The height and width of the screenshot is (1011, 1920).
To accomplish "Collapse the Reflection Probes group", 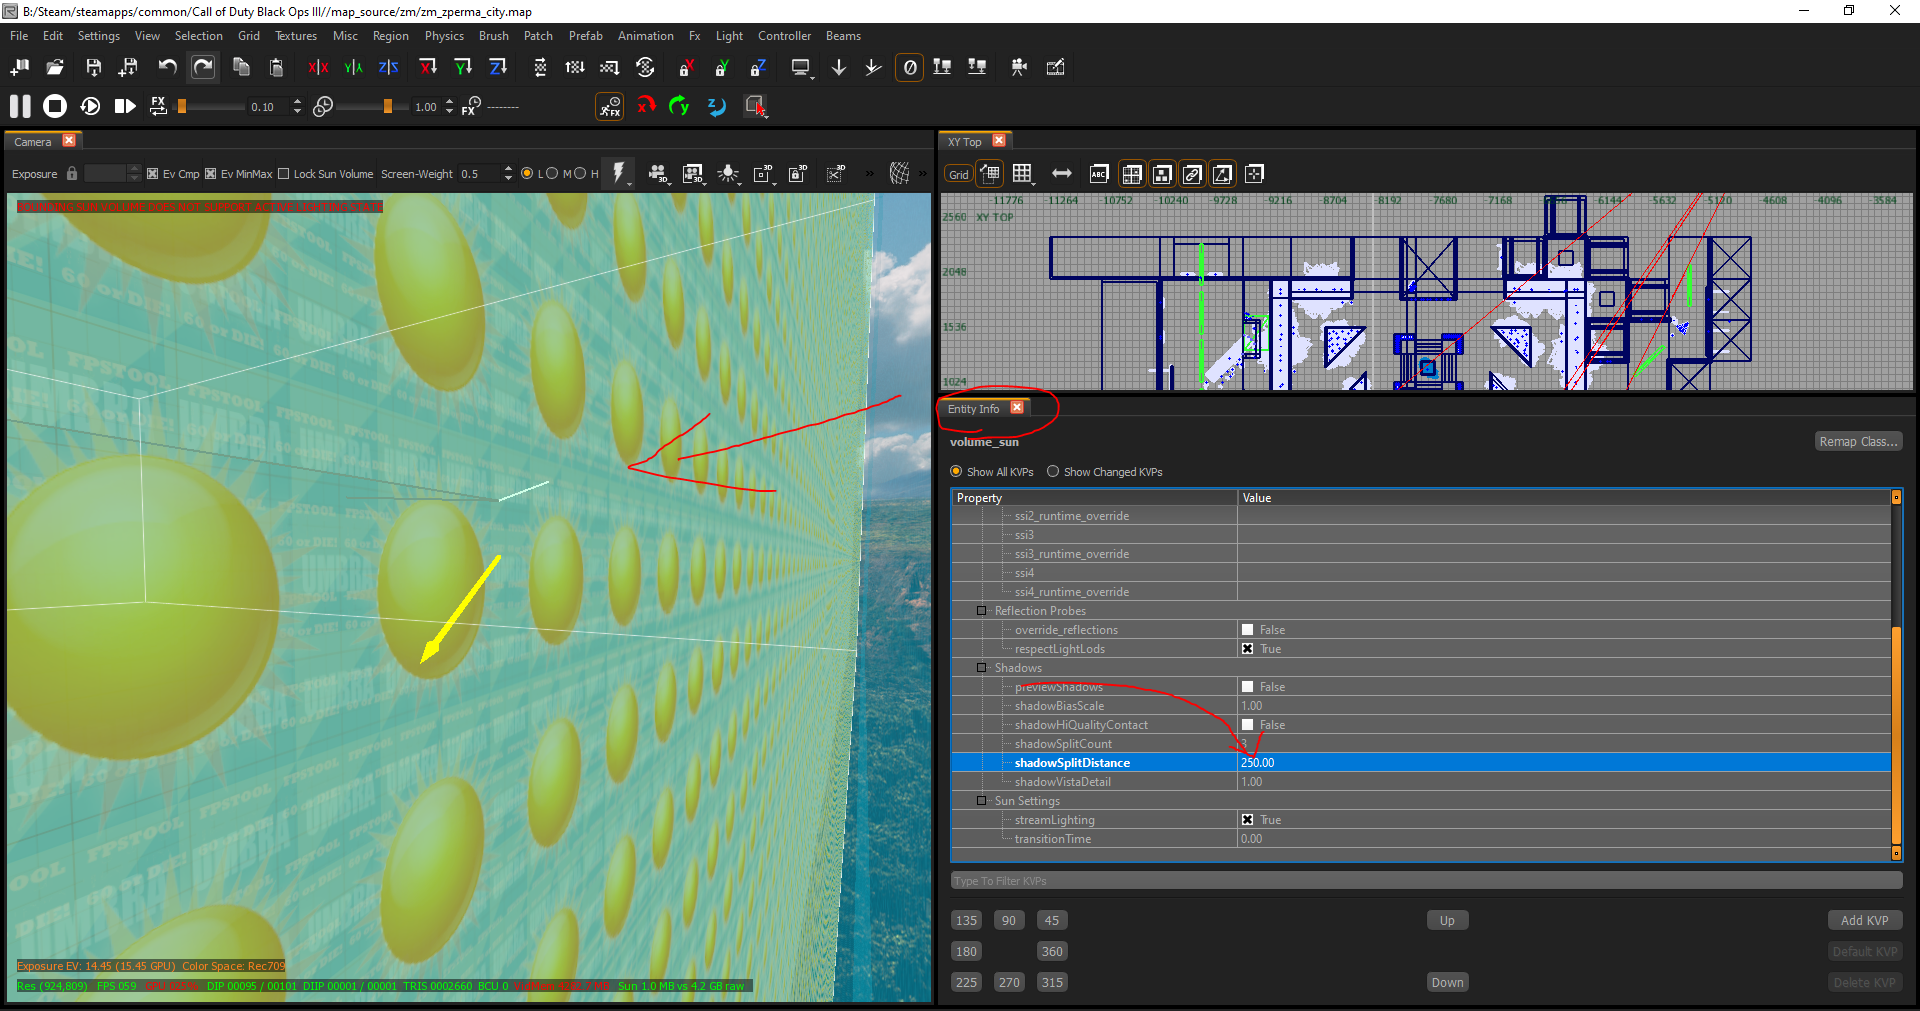I will coord(982,611).
